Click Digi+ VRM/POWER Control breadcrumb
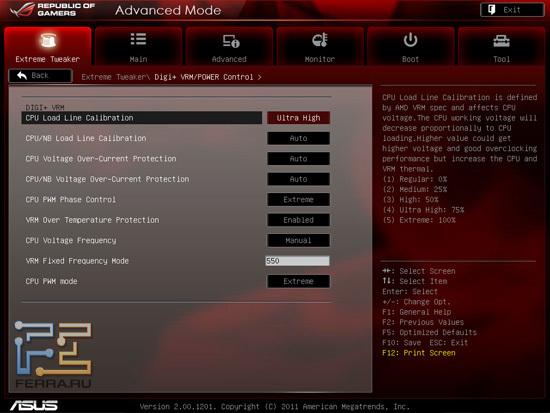Image resolution: width=550 pixels, height=413 pixels. click(204, 77)
